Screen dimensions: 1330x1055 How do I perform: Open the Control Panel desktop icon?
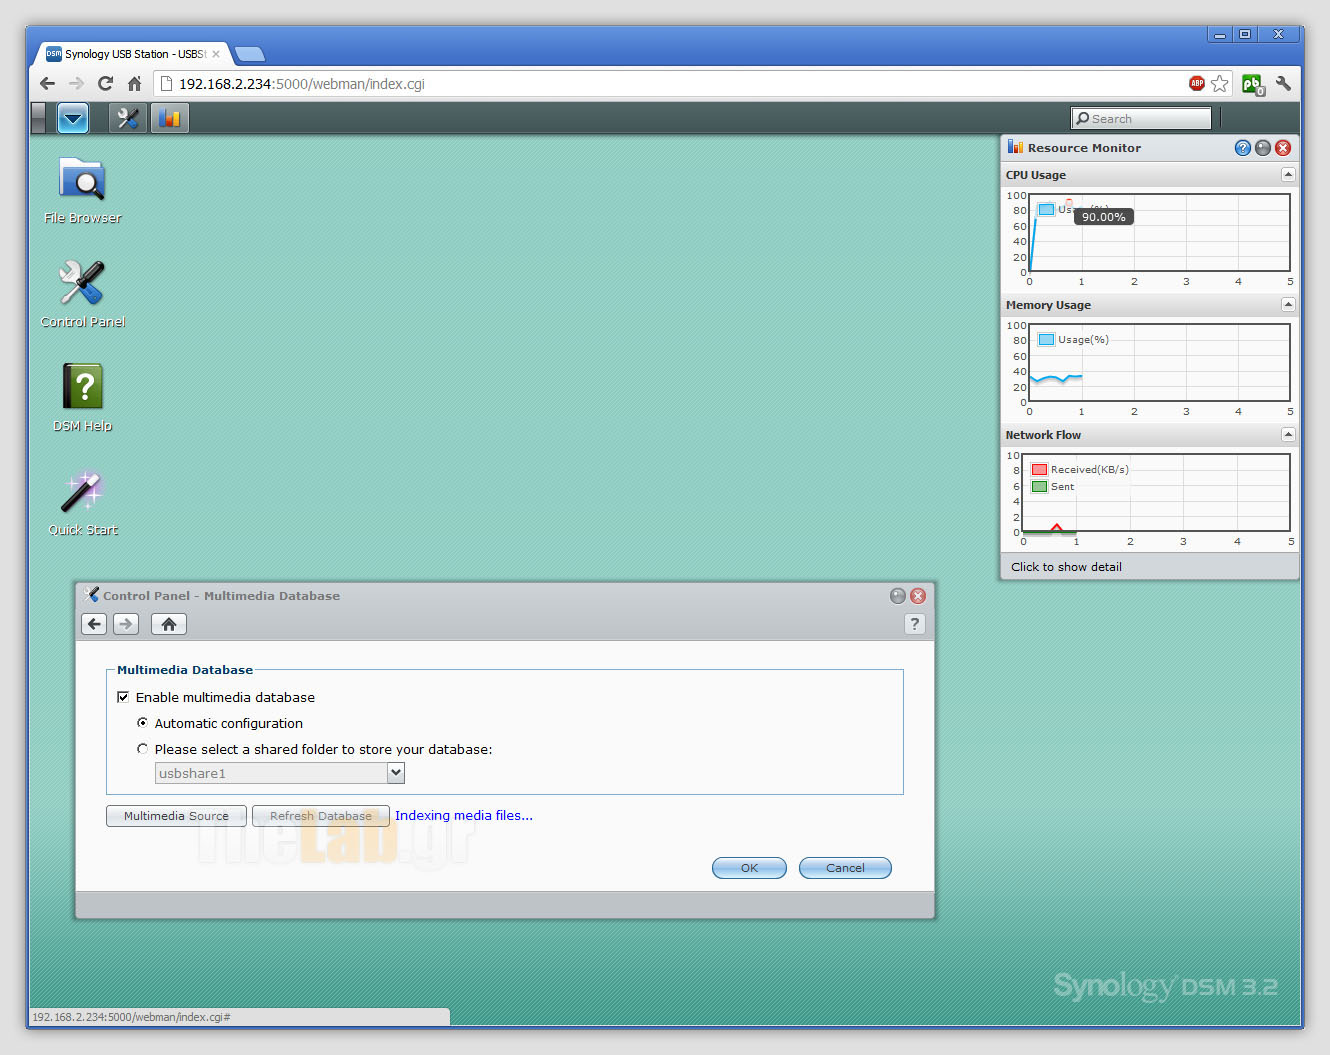82,285
